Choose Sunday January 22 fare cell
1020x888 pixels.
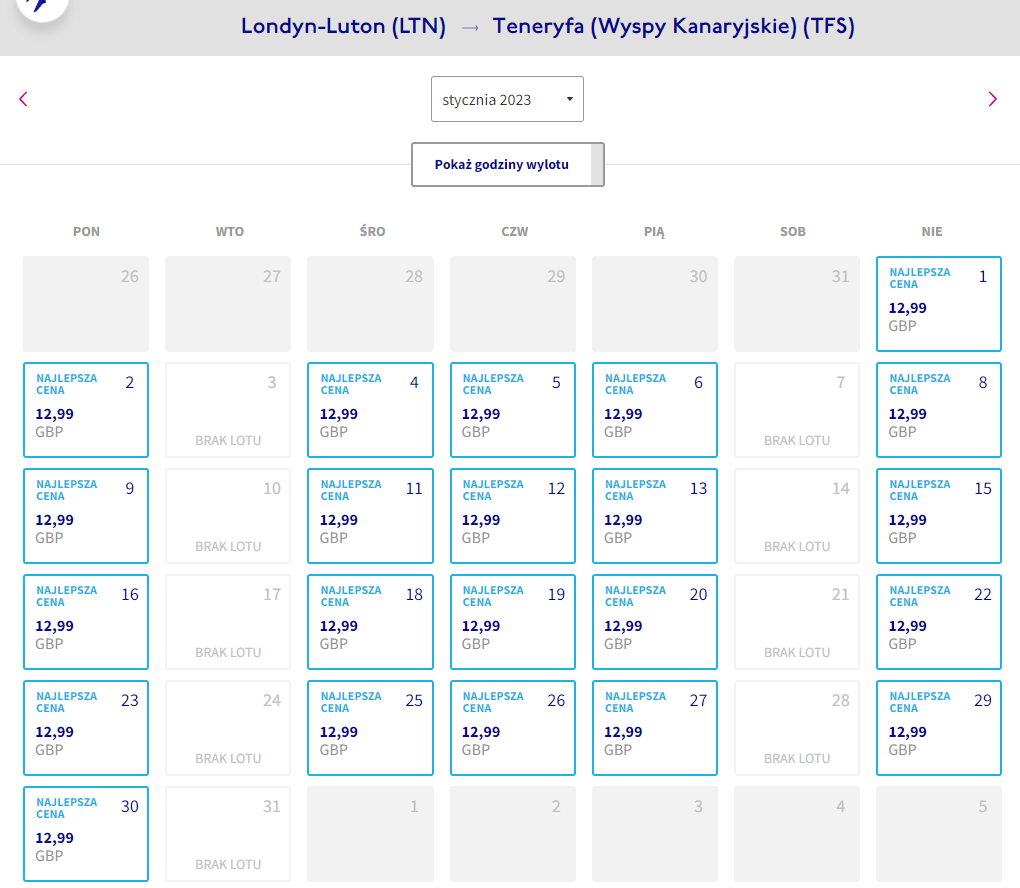[x=938, y=622]
